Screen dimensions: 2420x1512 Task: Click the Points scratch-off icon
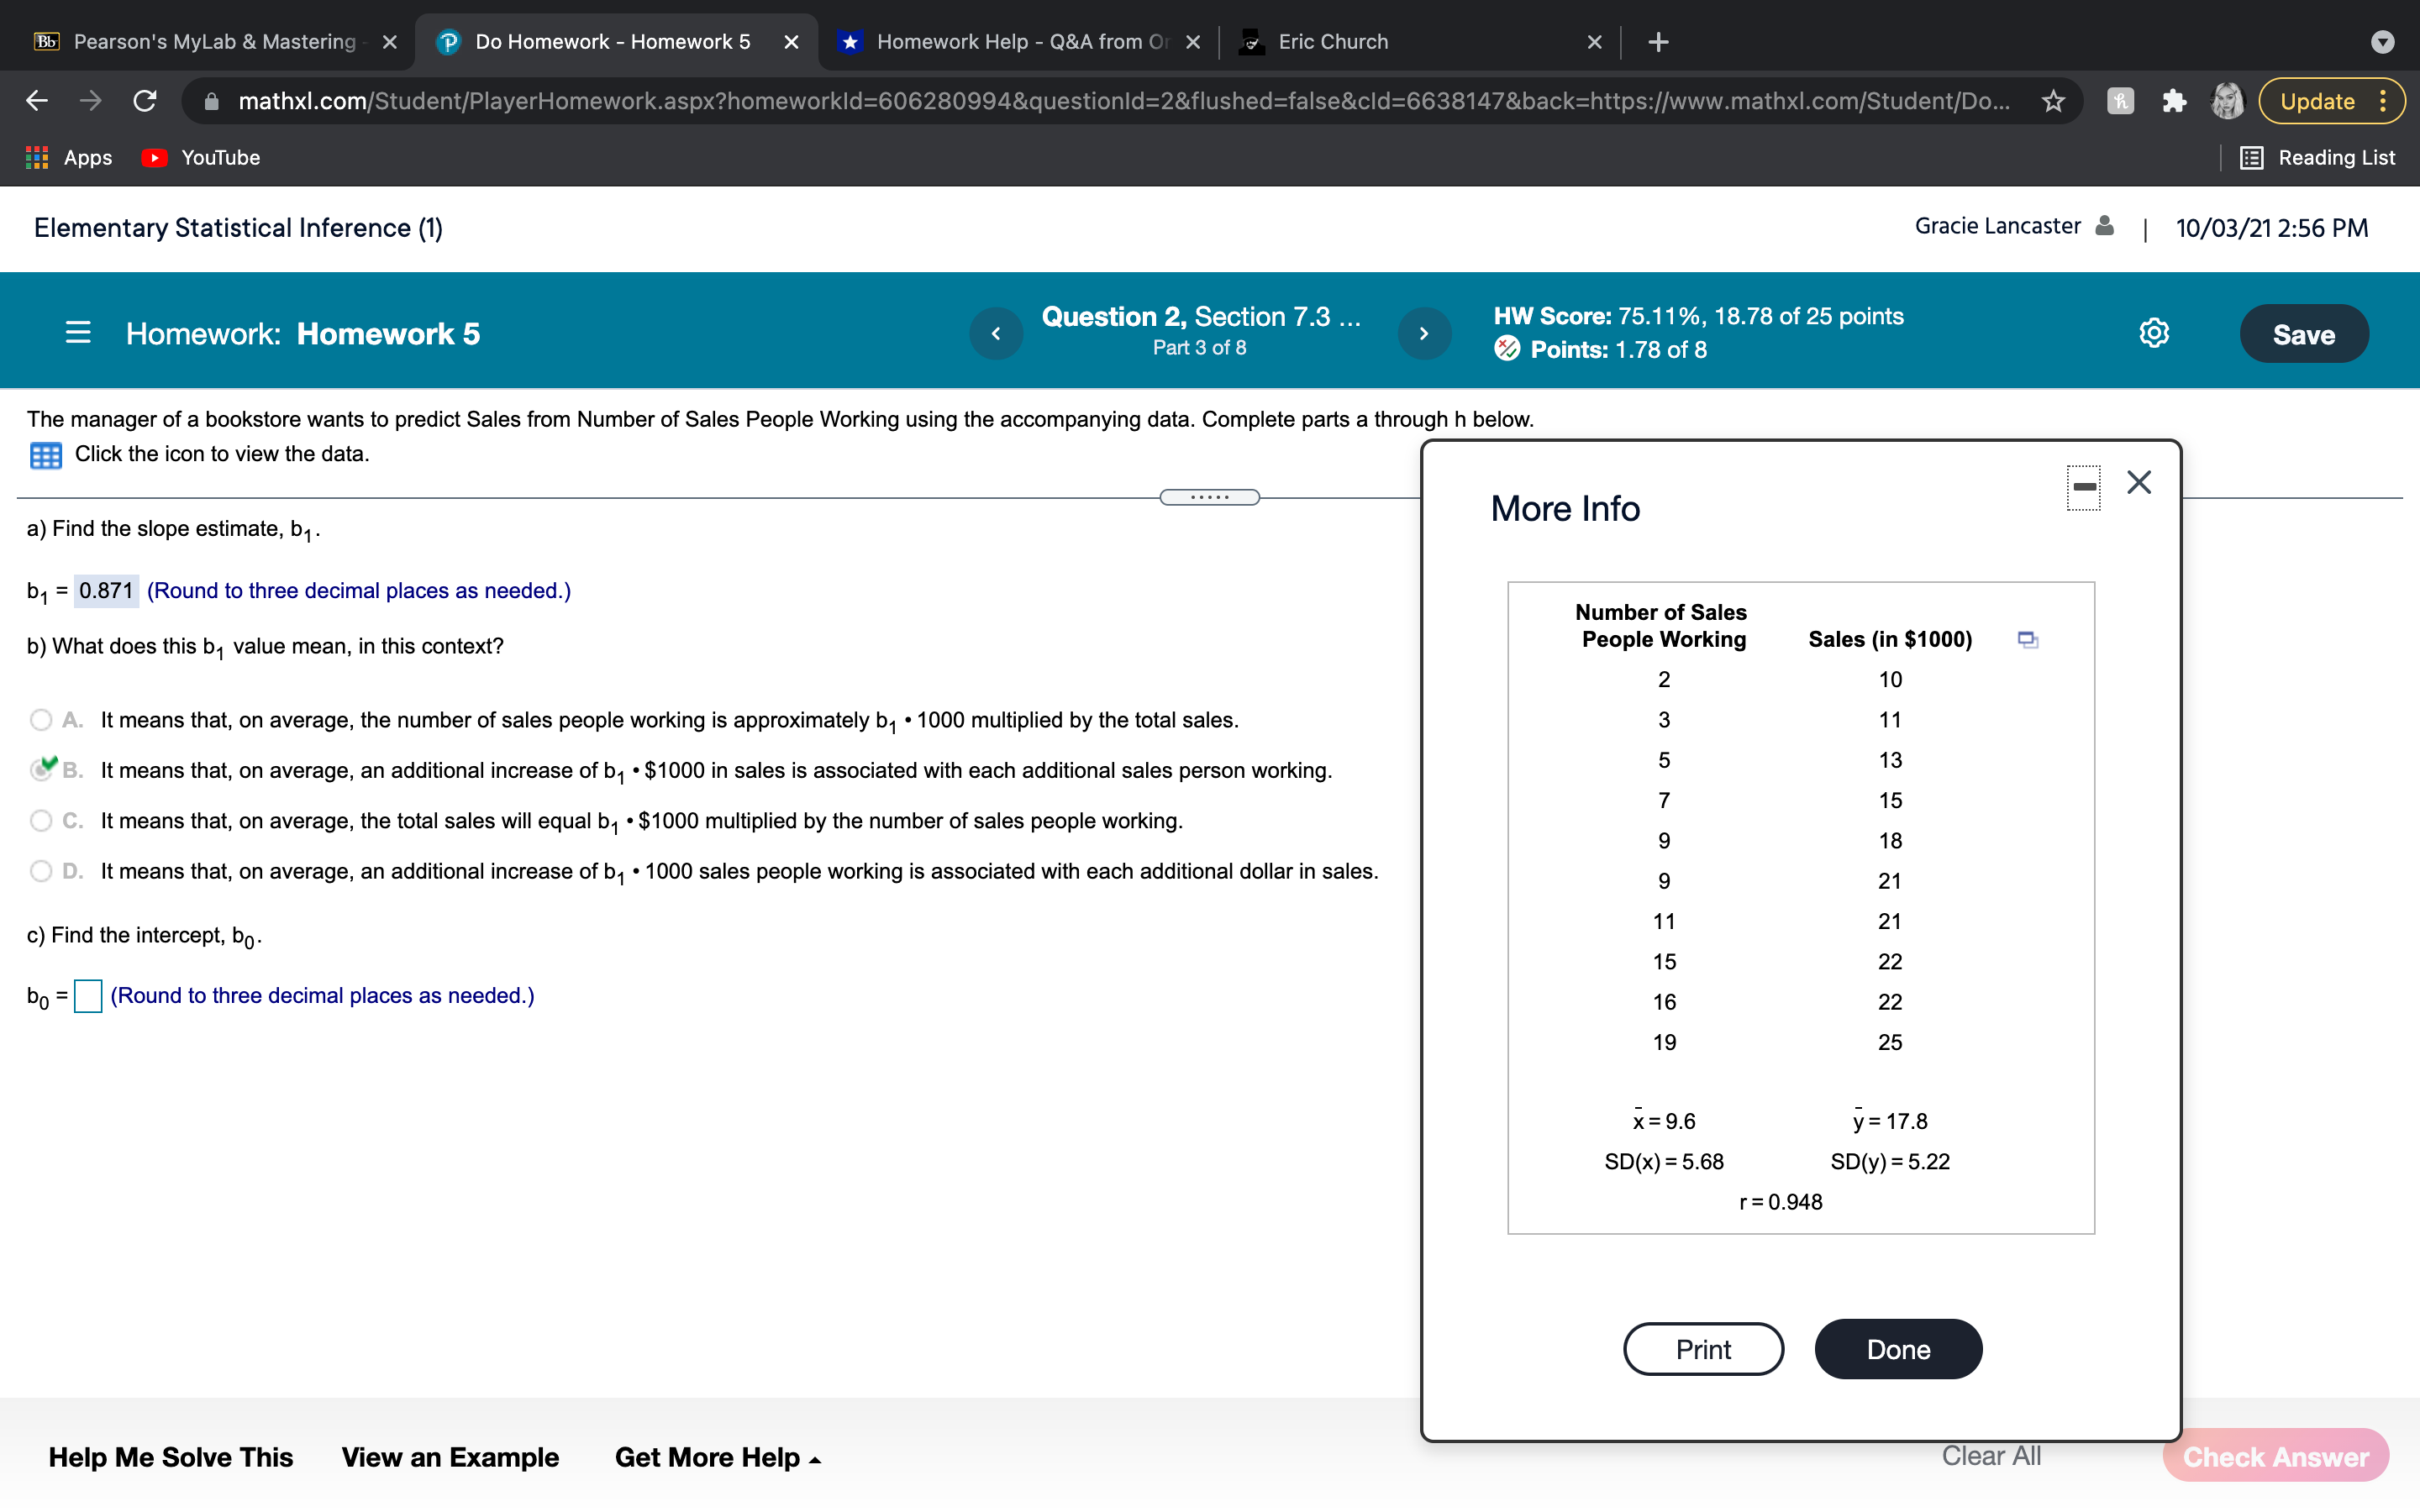[1508, 349]
